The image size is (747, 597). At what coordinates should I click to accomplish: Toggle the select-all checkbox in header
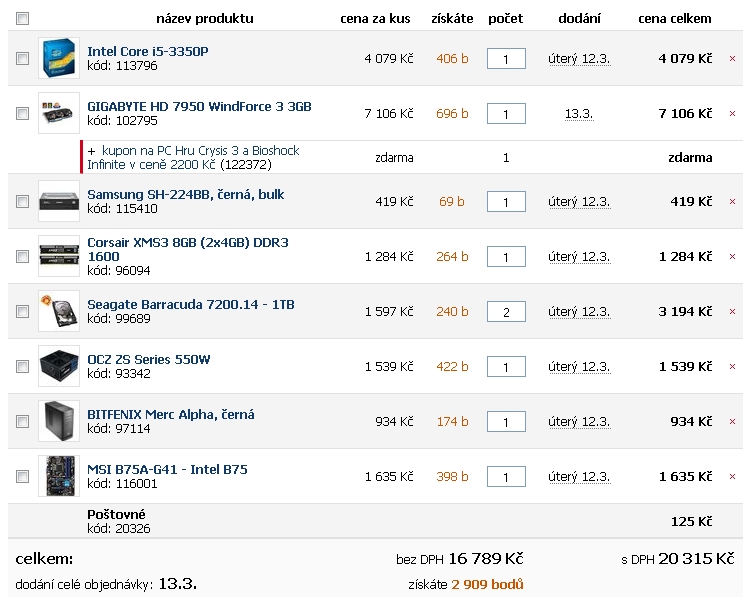23,18
